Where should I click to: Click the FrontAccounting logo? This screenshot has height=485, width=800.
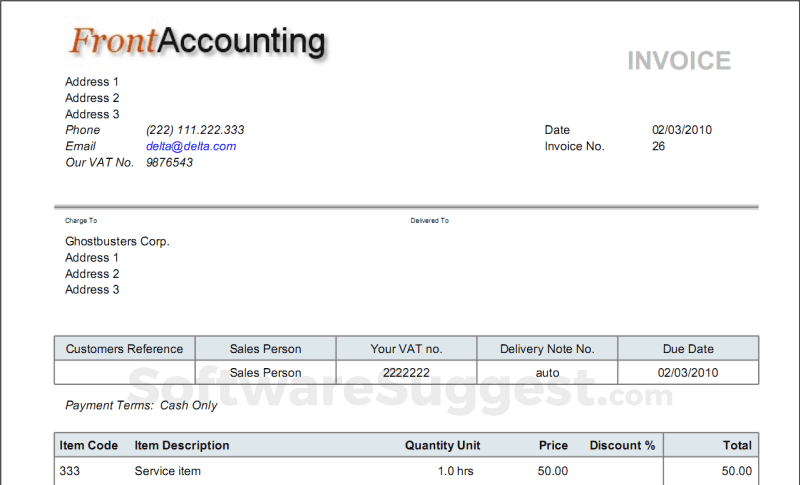[197, 41]
